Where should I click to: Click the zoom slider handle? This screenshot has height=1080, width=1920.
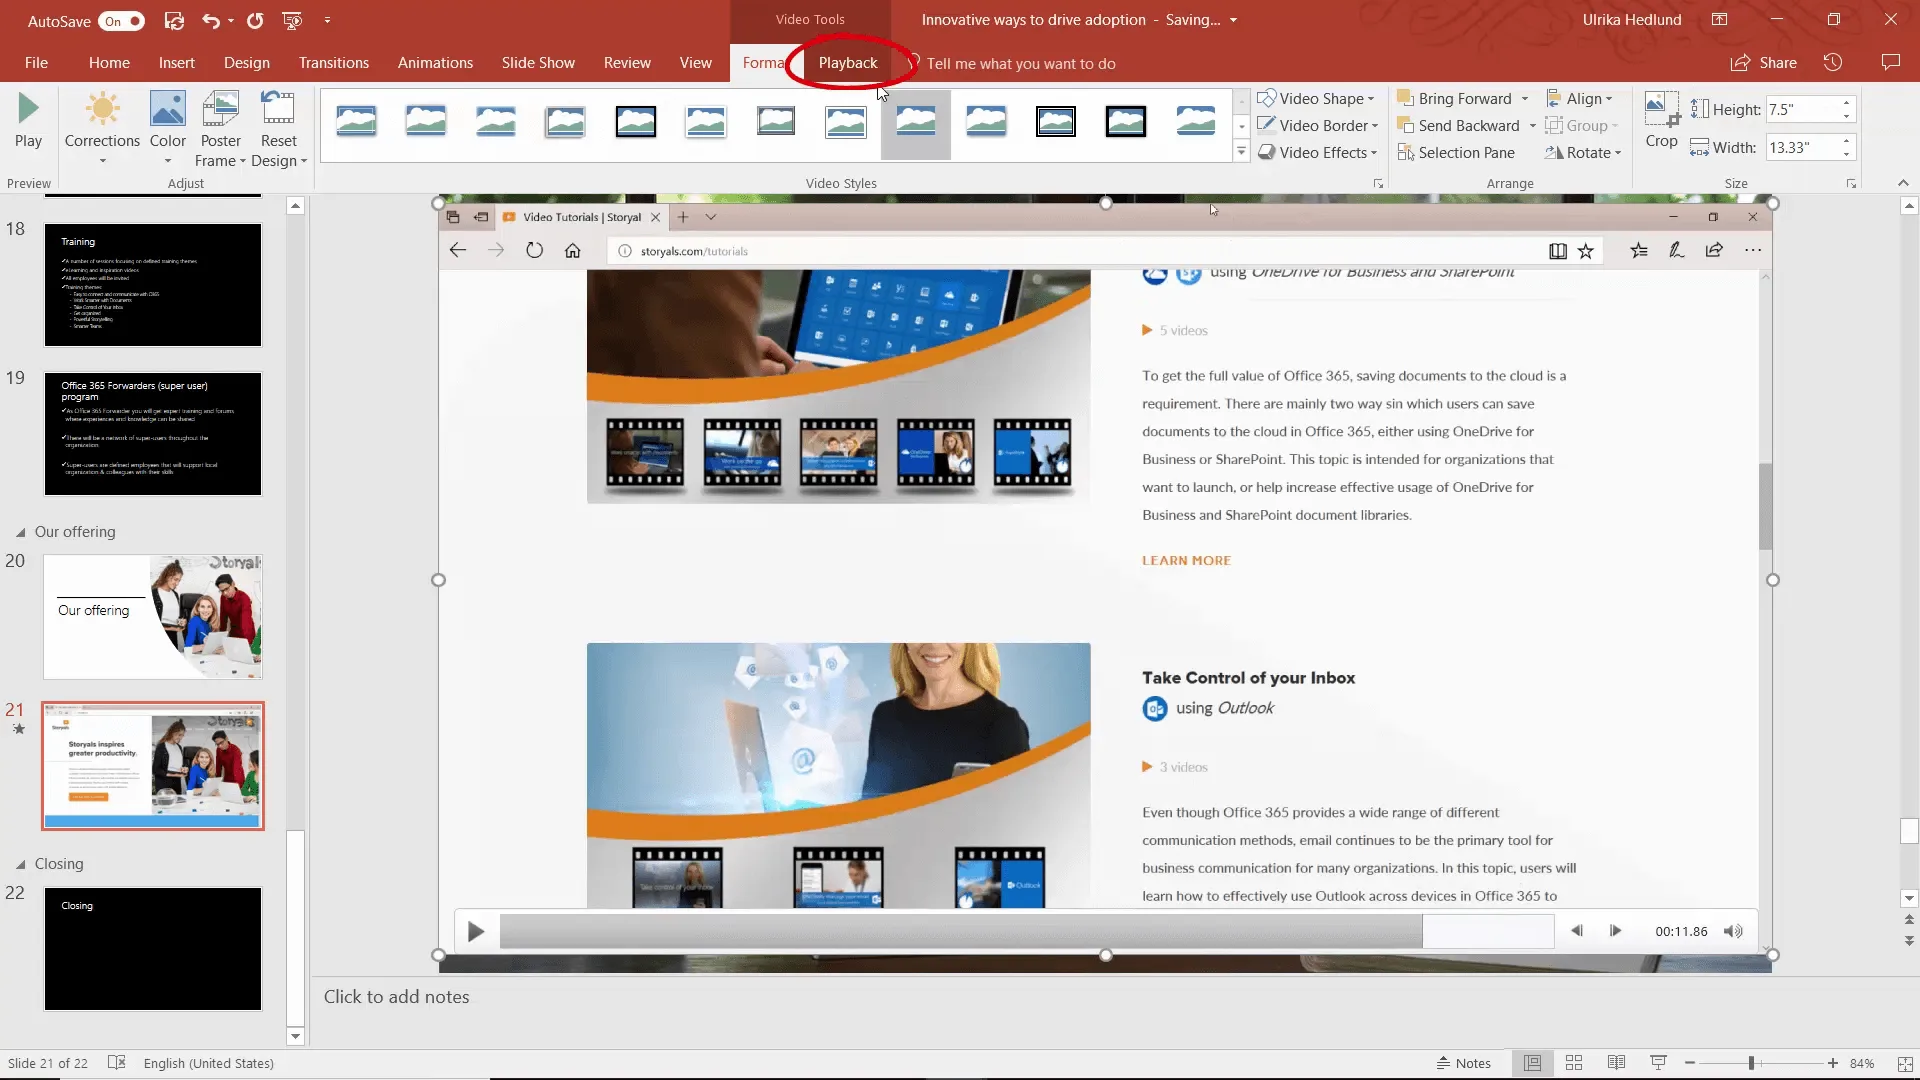[1751, 1063]
